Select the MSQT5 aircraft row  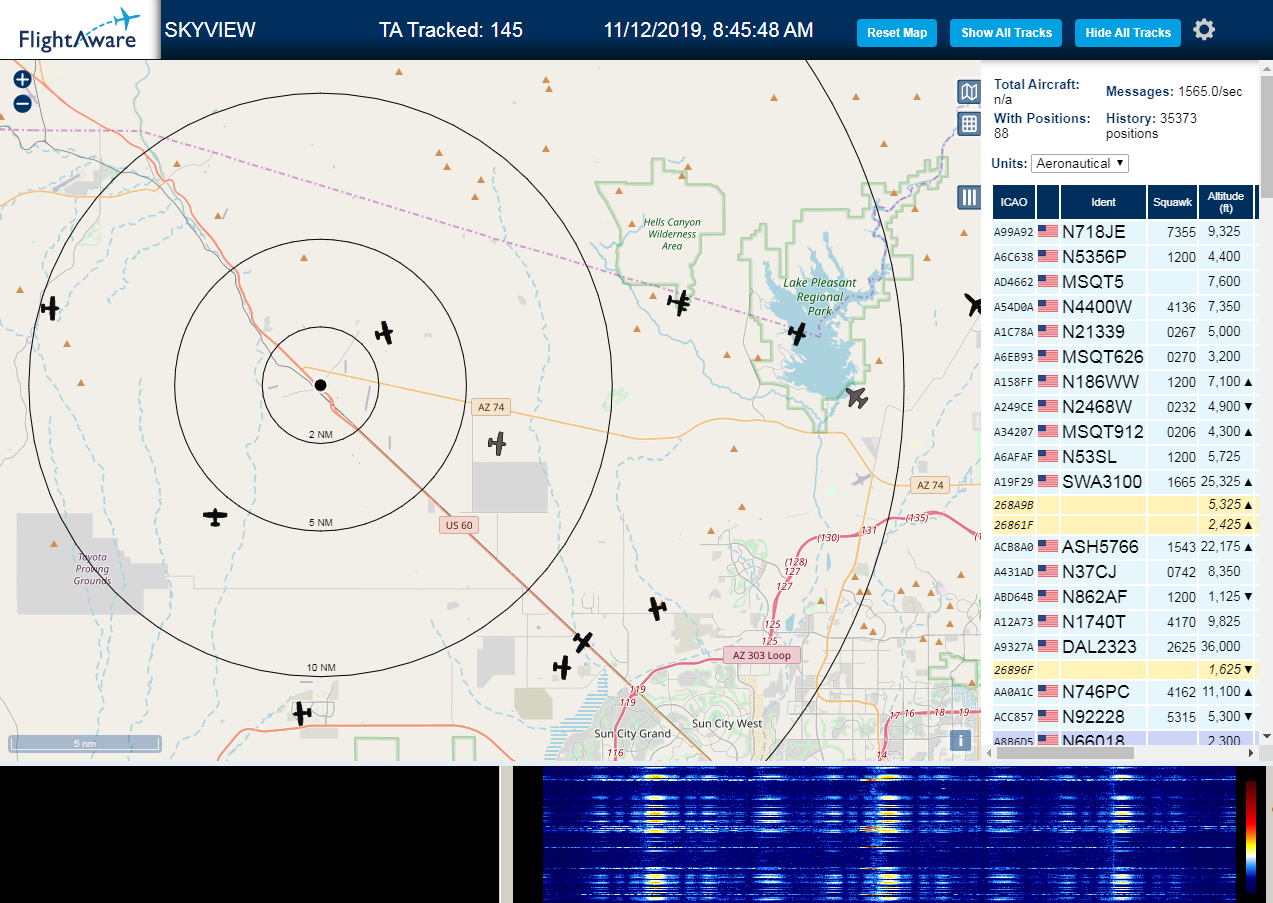click(1124, 281)
